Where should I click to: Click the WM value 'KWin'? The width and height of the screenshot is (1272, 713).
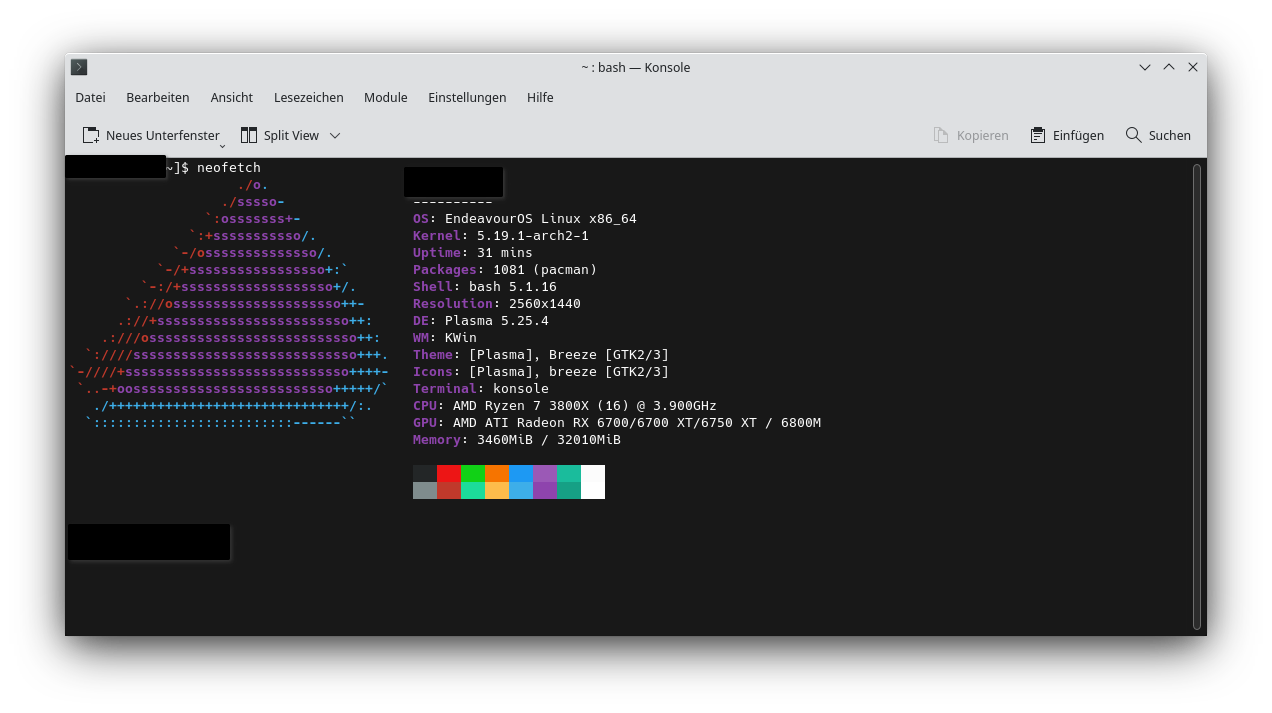461,337
